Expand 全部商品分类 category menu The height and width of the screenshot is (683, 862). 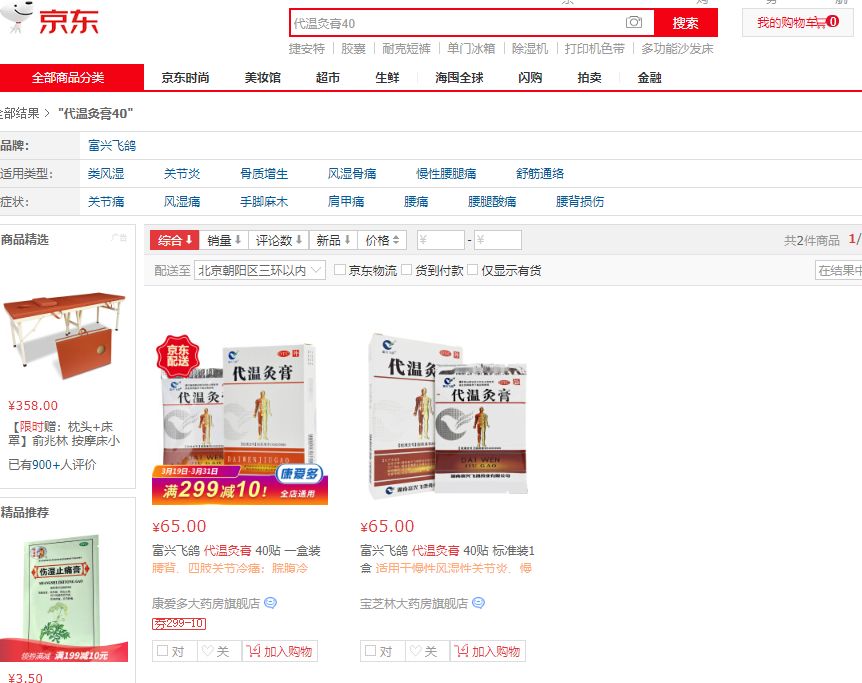click(x=71, y=78)
